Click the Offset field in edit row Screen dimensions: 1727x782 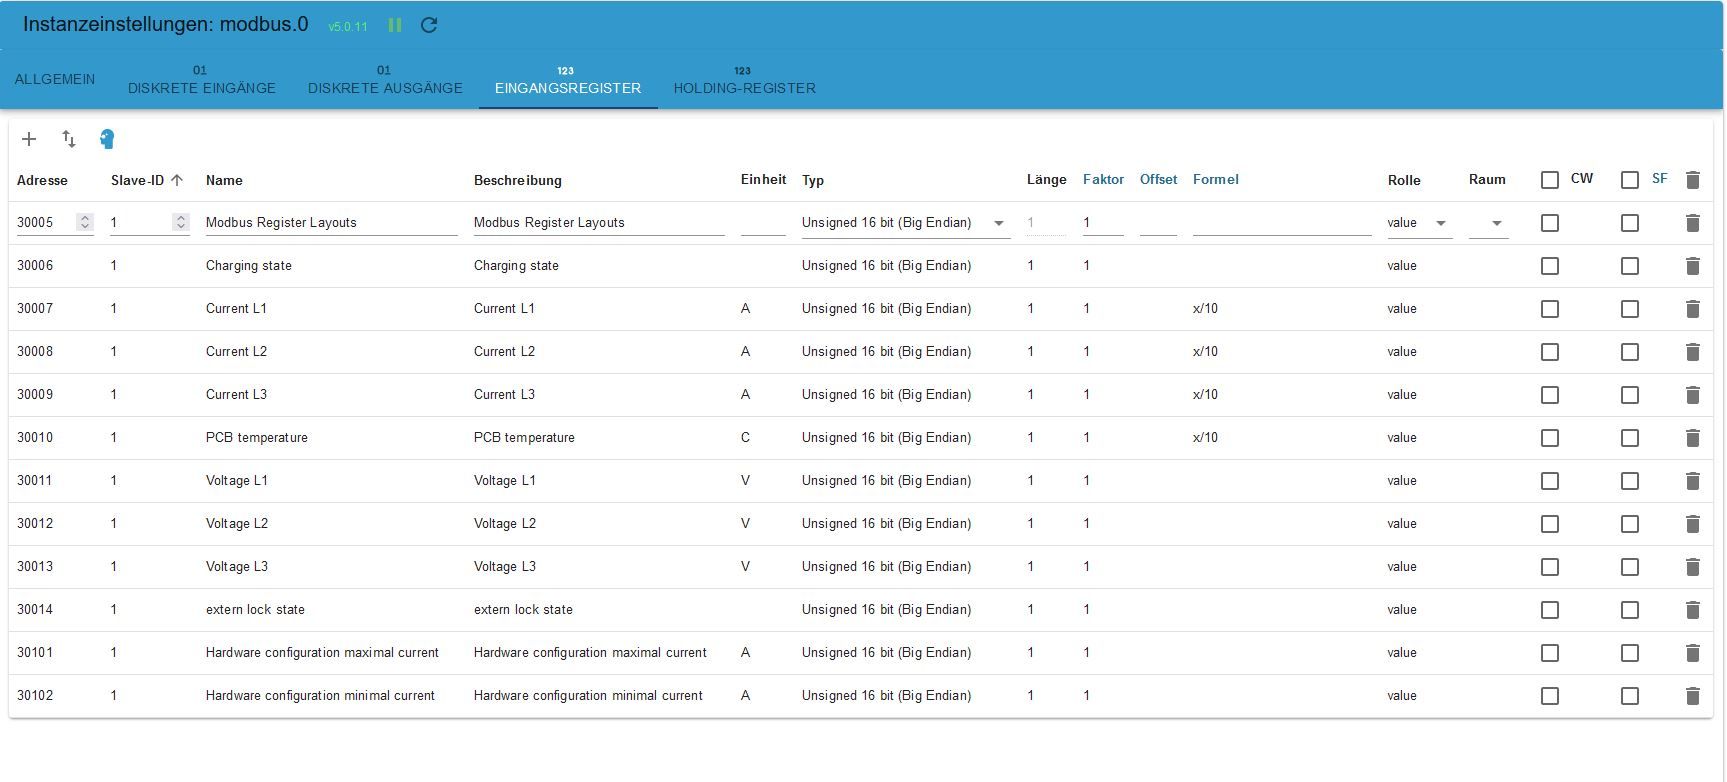click(x=1158, y=223)
